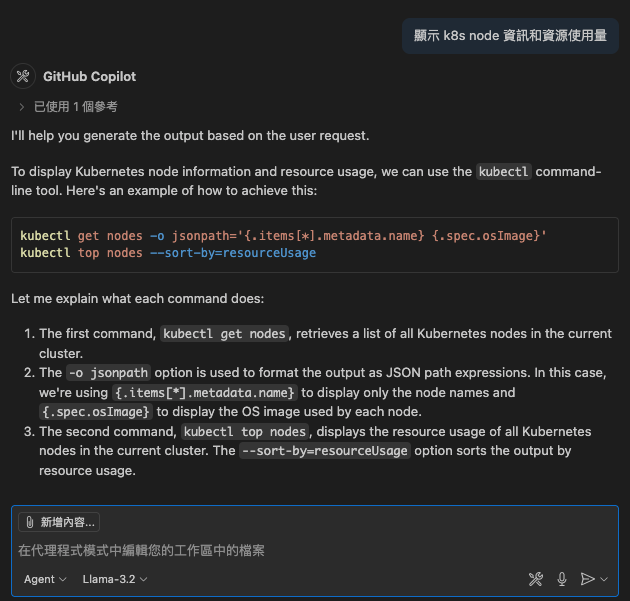The image size is (630, 601).
Task: Open the Agent mode dropdown
Action: [x=45, y=579]
